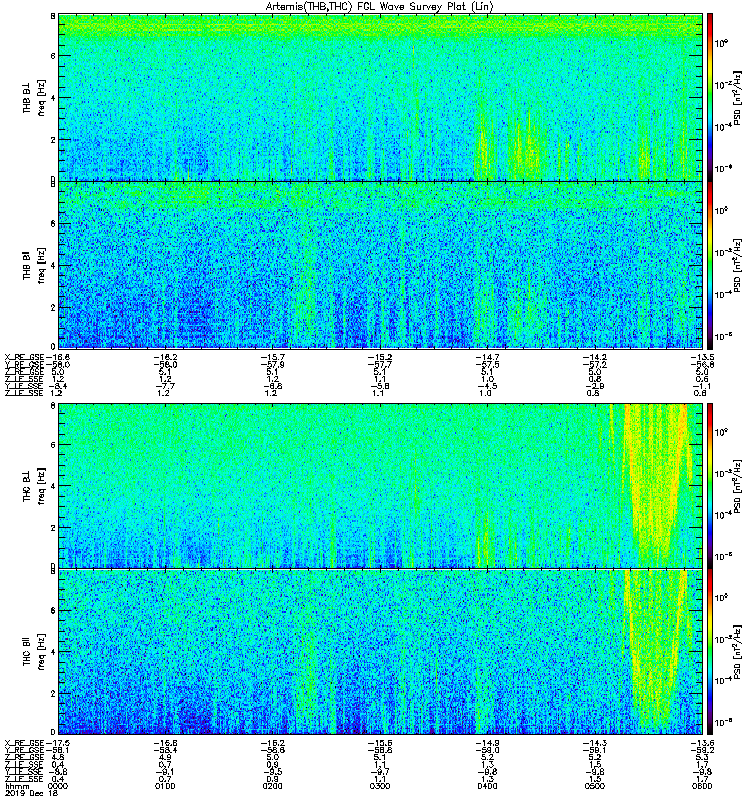Click the color bar beside the THB B∥ panel
This screenshot has width=750, height=800.
coord(710,265)
